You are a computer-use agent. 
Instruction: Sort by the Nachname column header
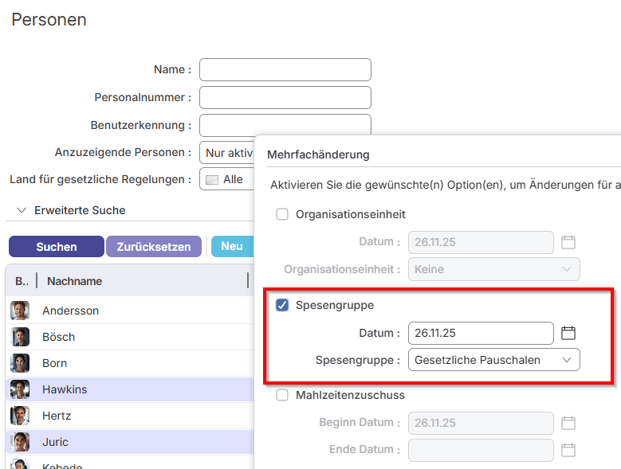pos(75,281)
